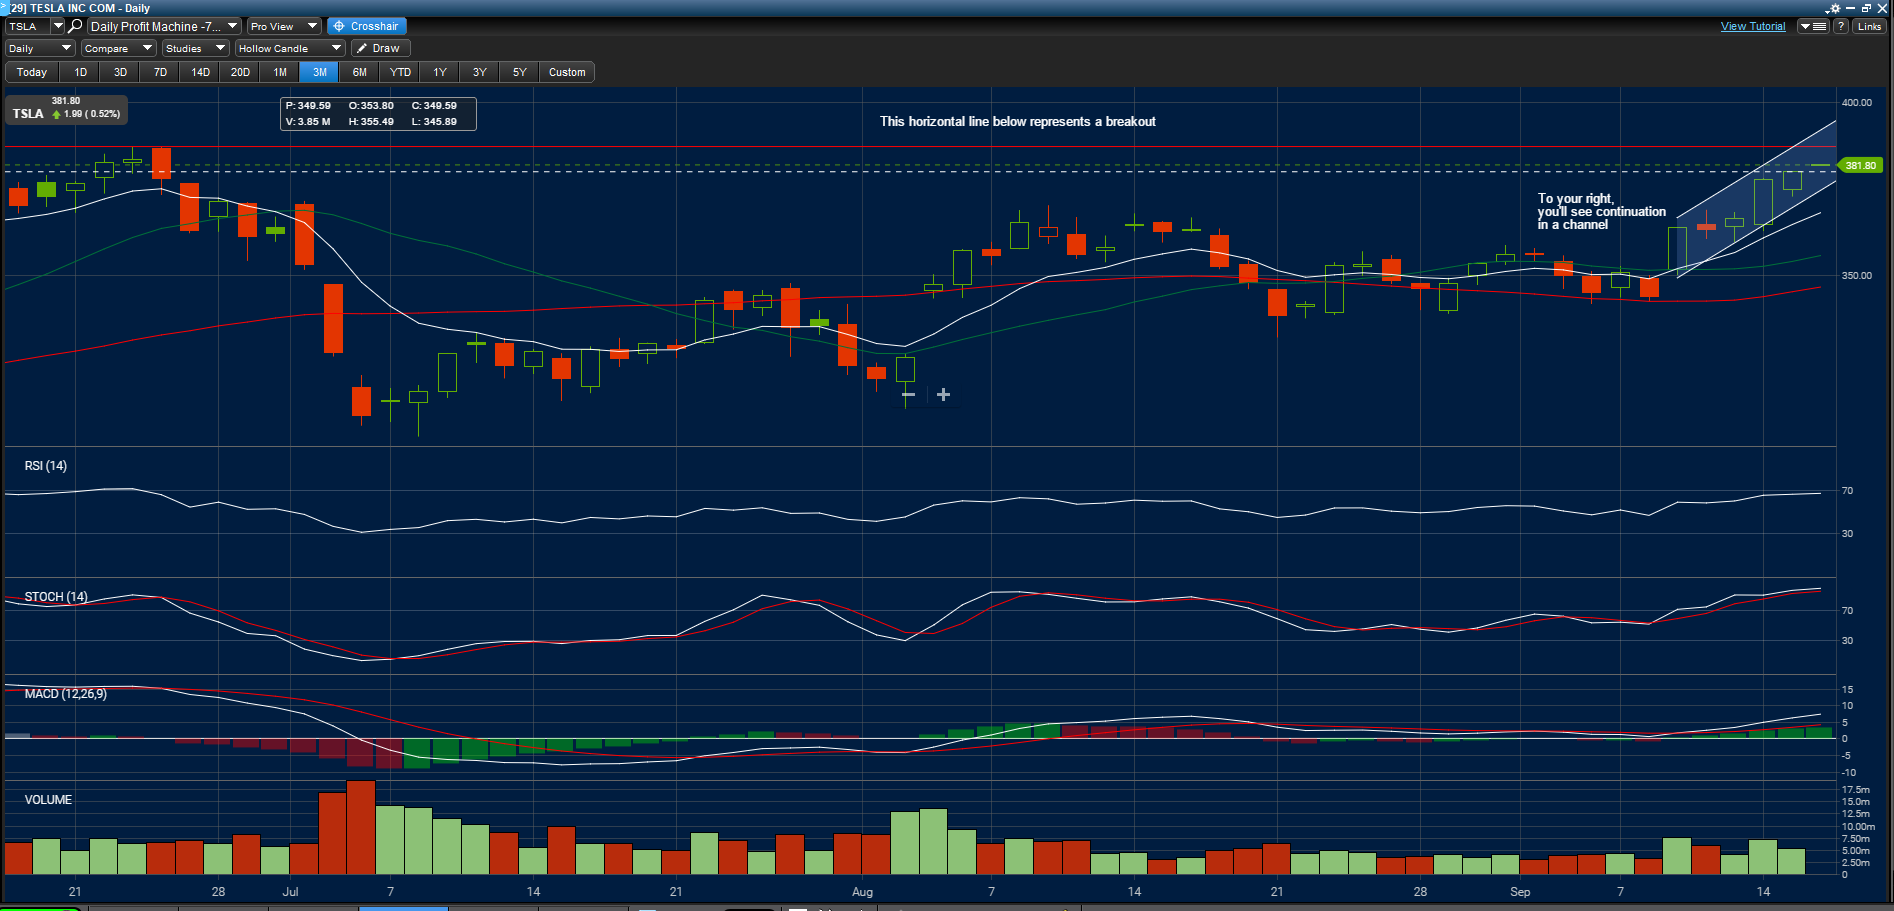Open the Studies dropdown

tap(195, 48)
